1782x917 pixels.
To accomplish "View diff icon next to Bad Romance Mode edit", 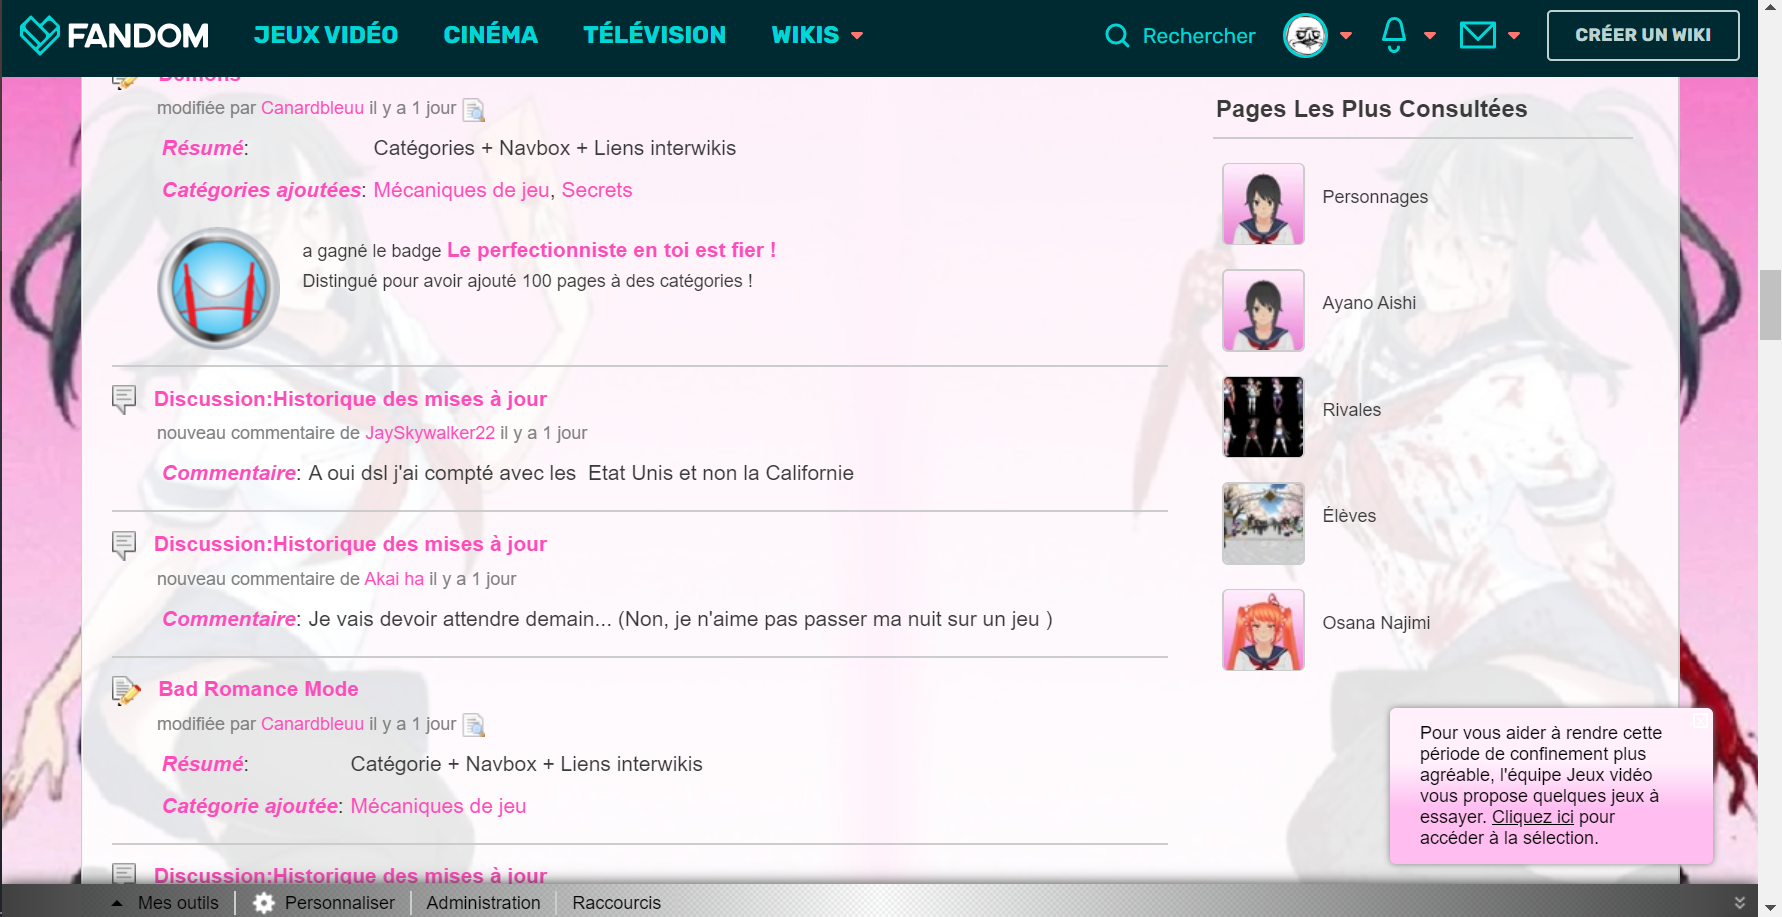I will point(474,725).
